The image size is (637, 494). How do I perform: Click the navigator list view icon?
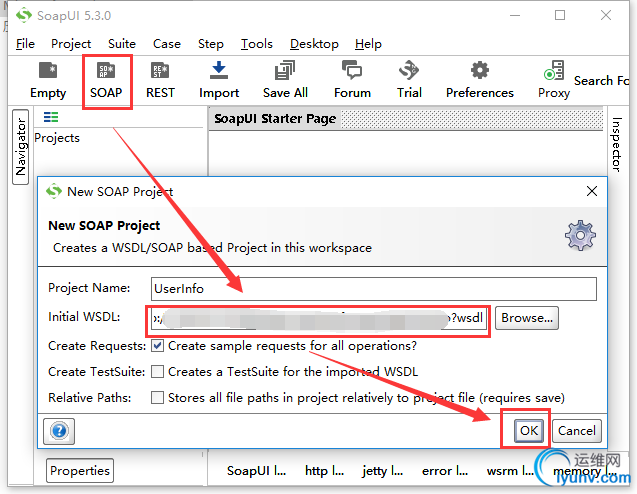[51, 117]
